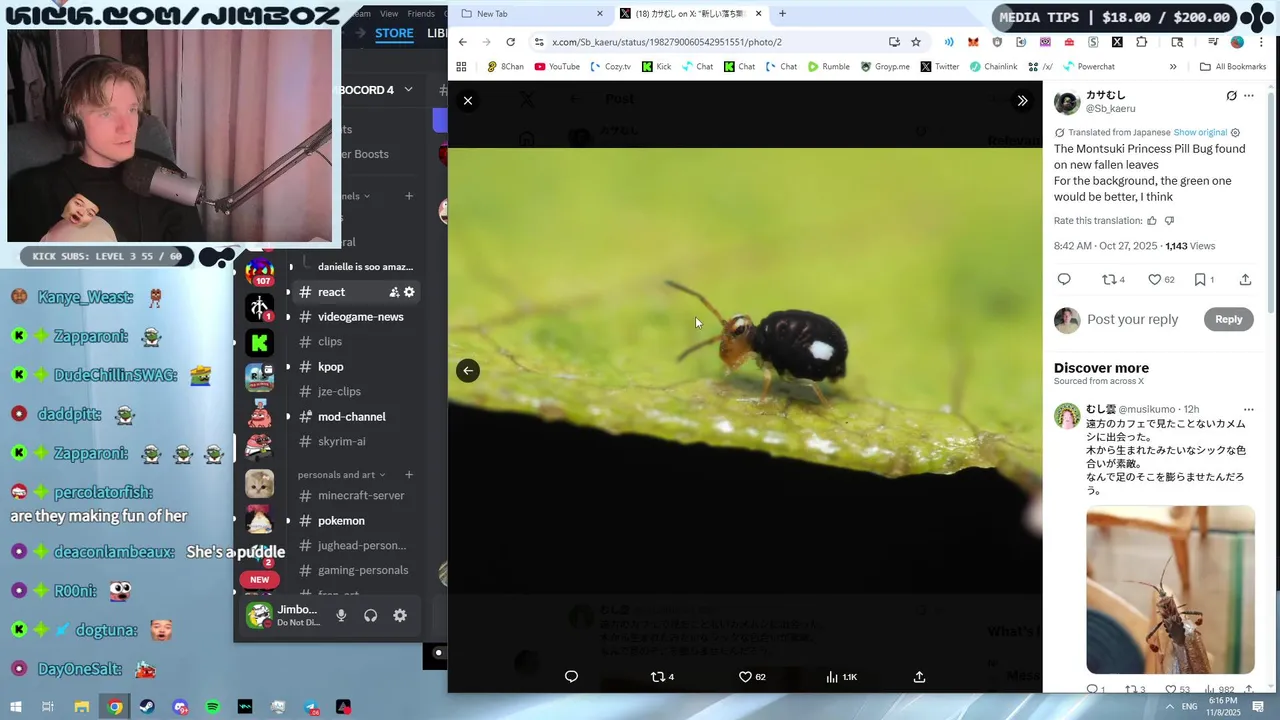1280x720 pixels.
Task: Open the Powerchat bookmark
Action: (x=1088, y=67)
